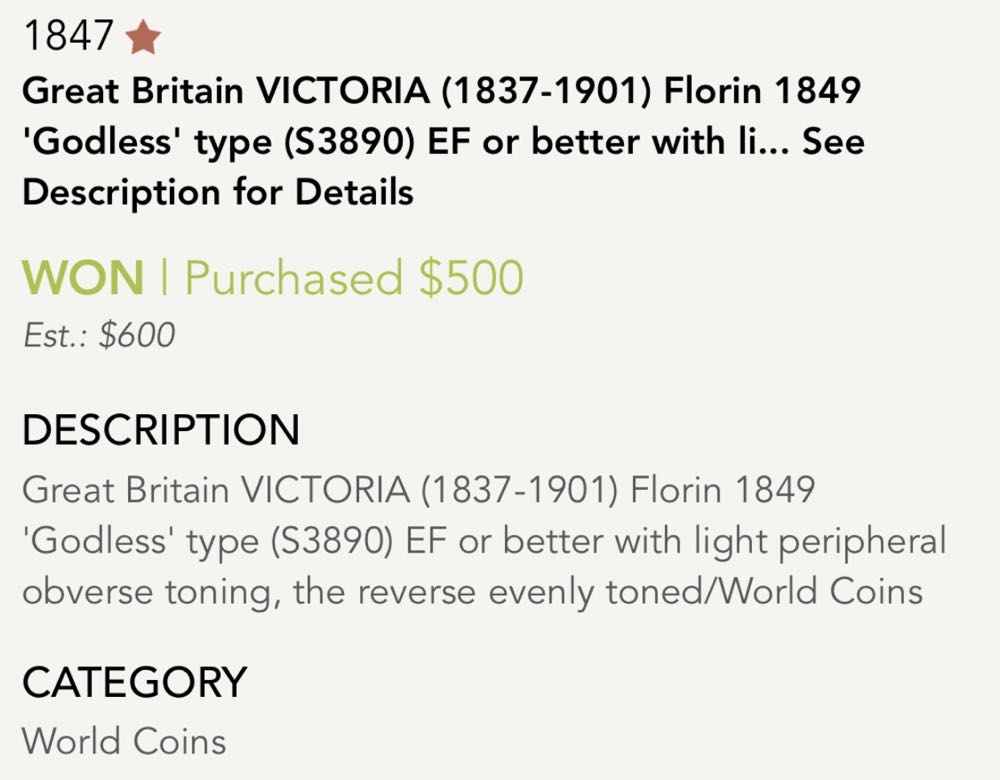Click the italic 'Est.: $600' estimate
This screenshot has width=1000, height=780.
(x=98, y=335)
